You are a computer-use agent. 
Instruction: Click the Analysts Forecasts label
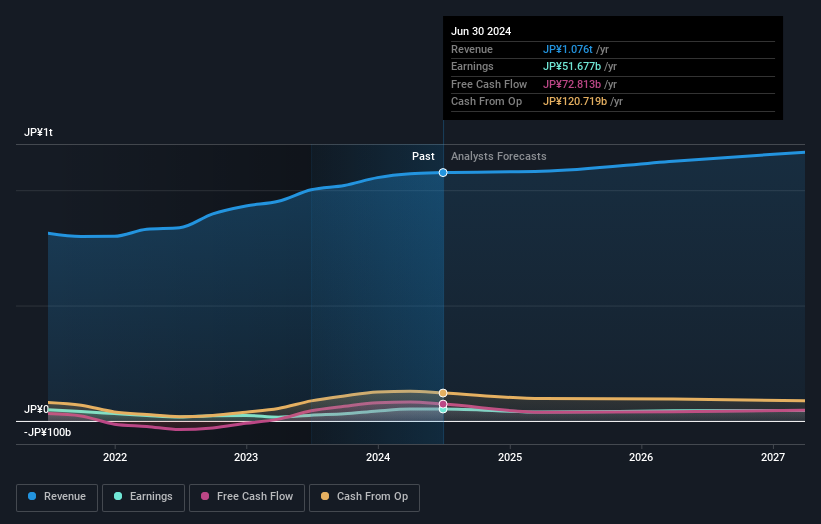click(x=498, y=157)
